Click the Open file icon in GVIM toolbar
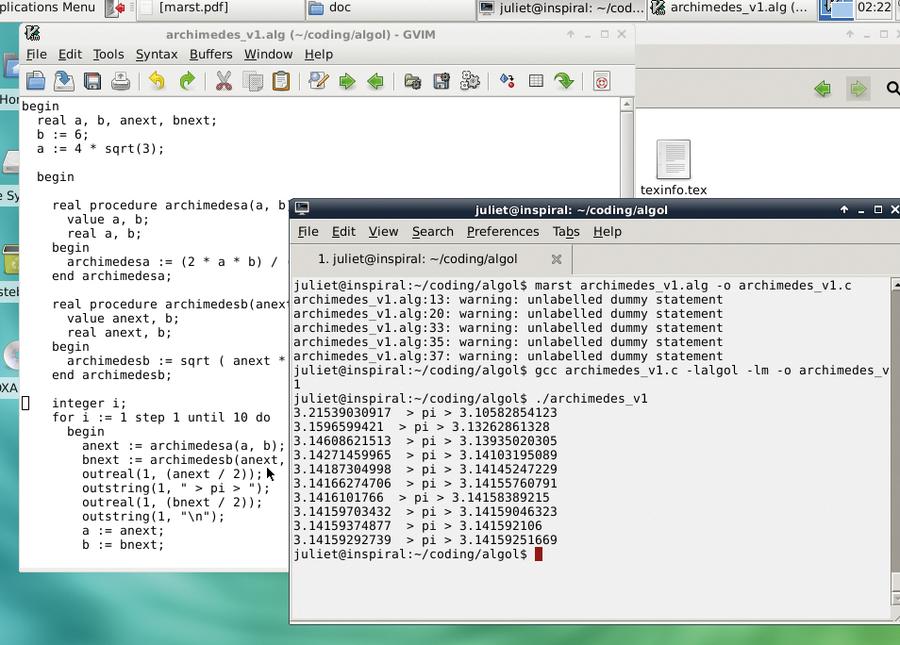This screenshot has width=900, height=645. pyautogui.click(x=36, y=81)
